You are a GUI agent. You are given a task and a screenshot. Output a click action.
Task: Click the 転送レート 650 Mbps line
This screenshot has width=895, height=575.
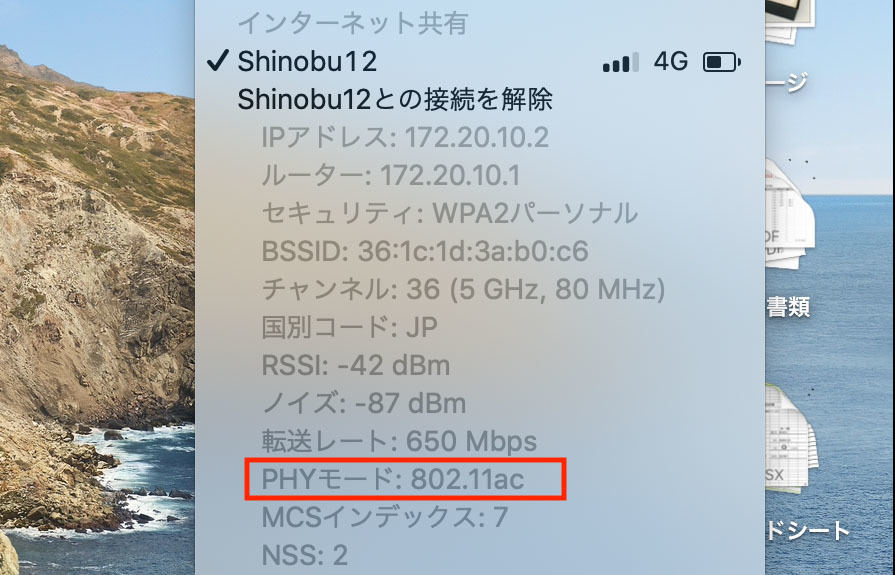(399, 441)
